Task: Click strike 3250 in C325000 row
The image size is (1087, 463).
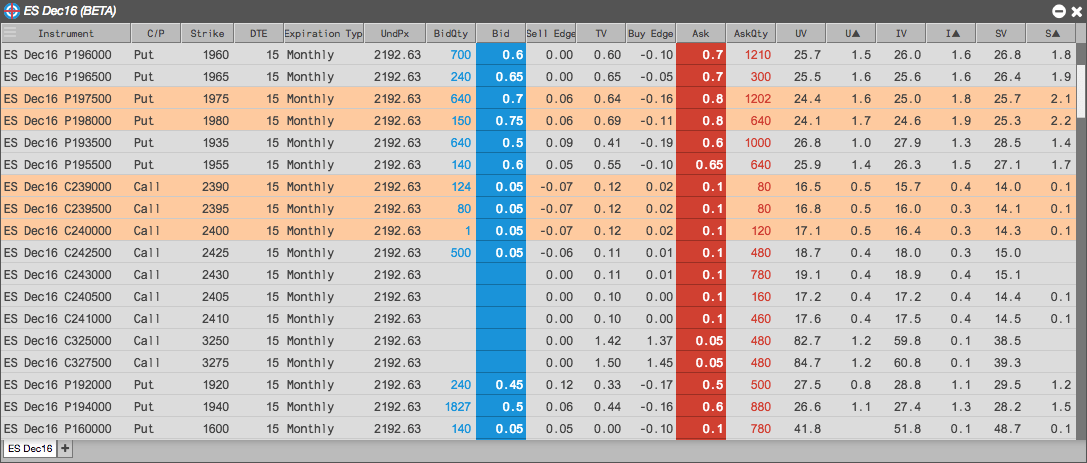Action: tap(207, 343)
